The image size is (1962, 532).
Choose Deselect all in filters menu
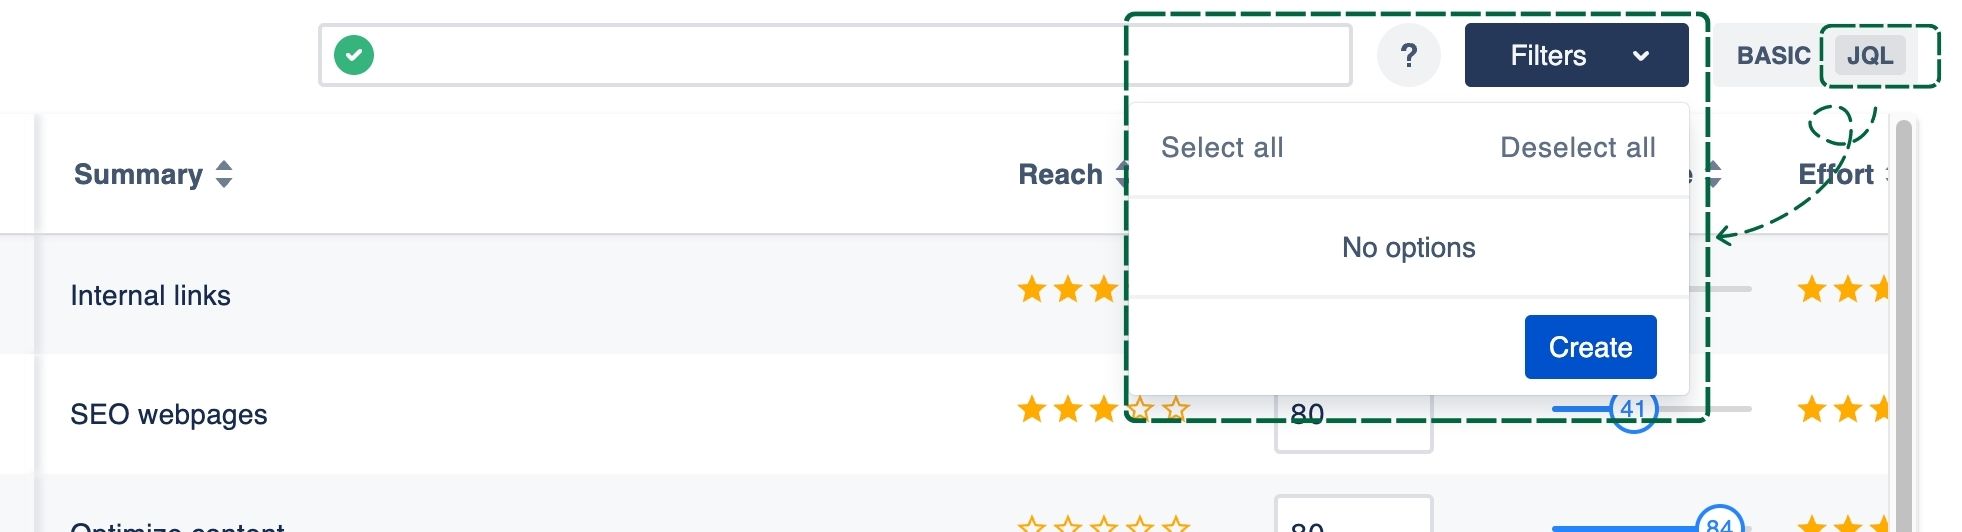[1577, 148]
